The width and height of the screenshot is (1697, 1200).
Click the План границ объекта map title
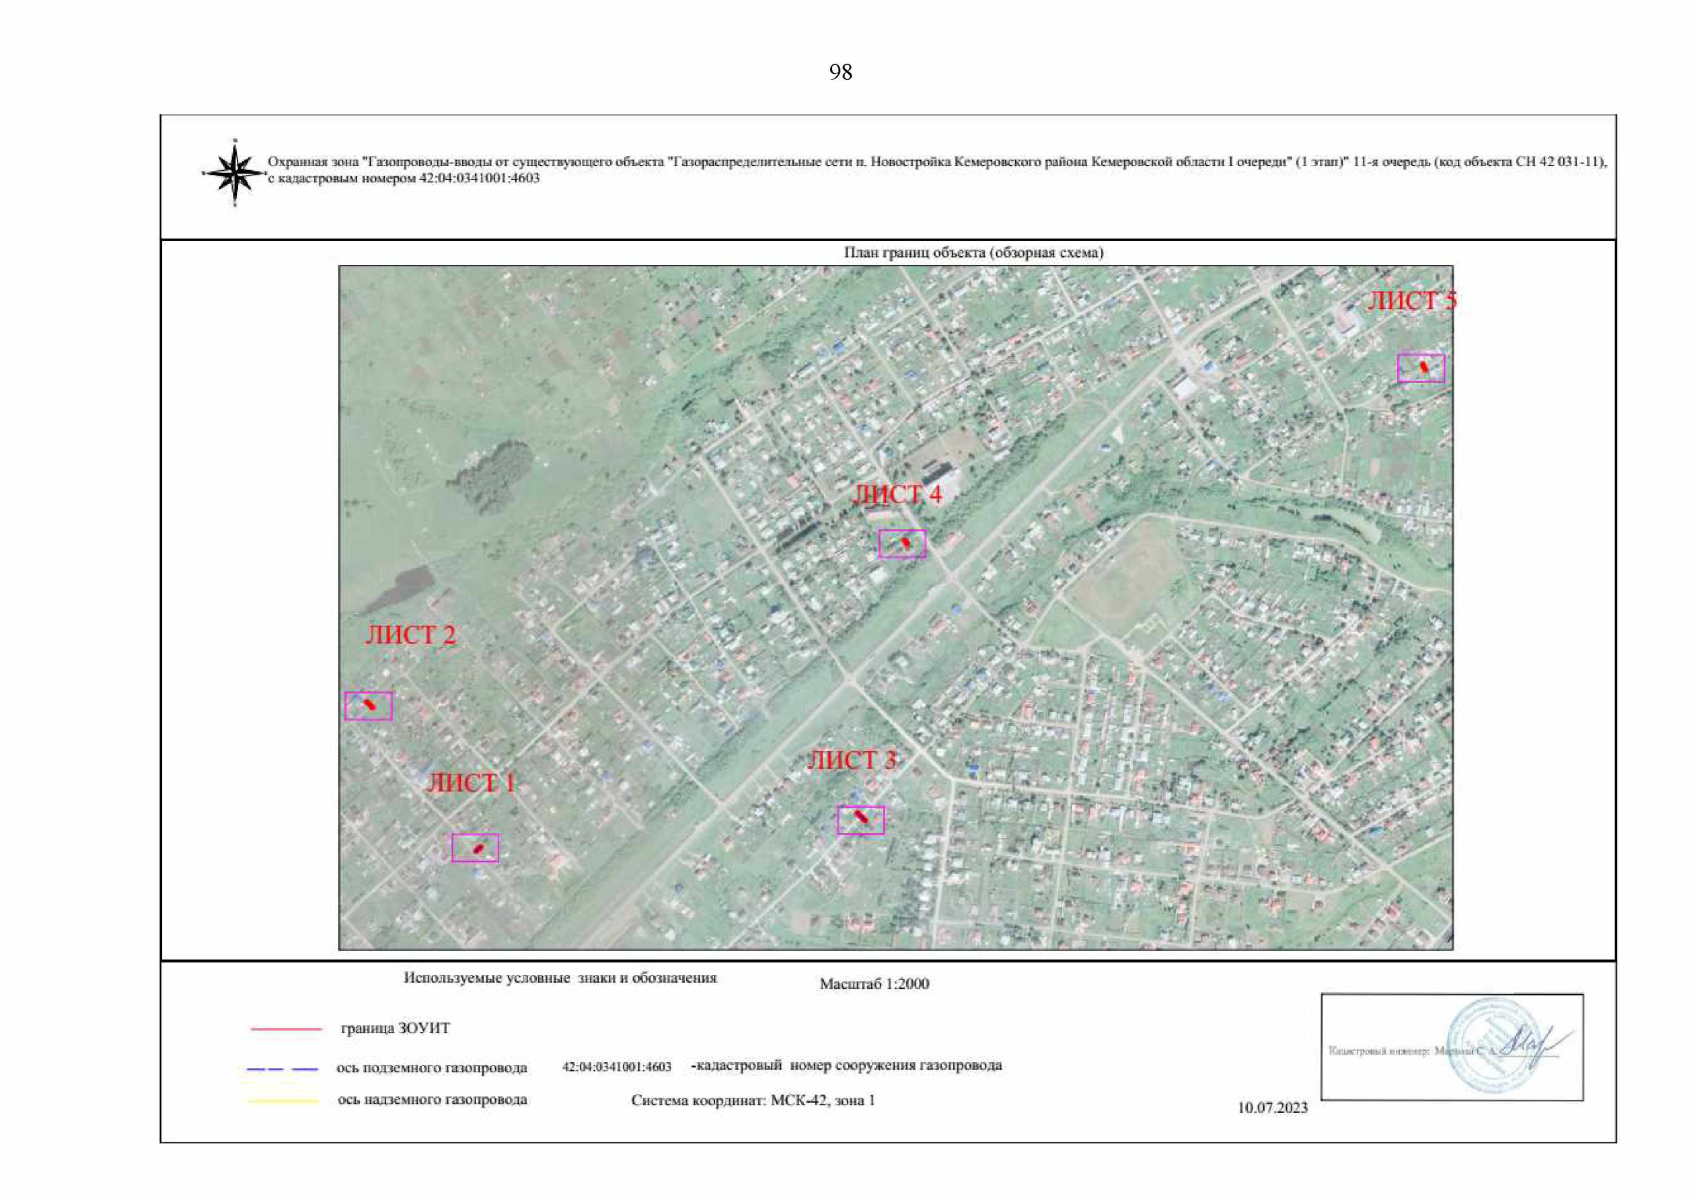click(973, 253)
